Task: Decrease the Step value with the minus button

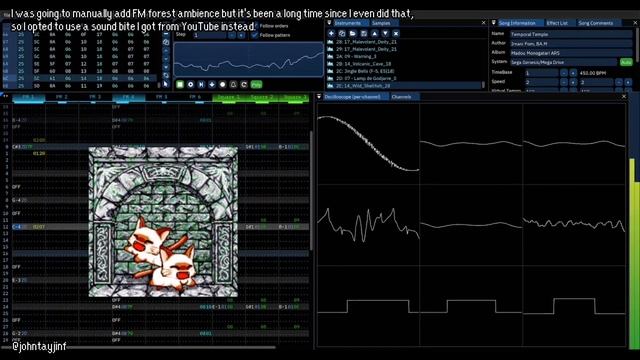Action: coord(232,36)
